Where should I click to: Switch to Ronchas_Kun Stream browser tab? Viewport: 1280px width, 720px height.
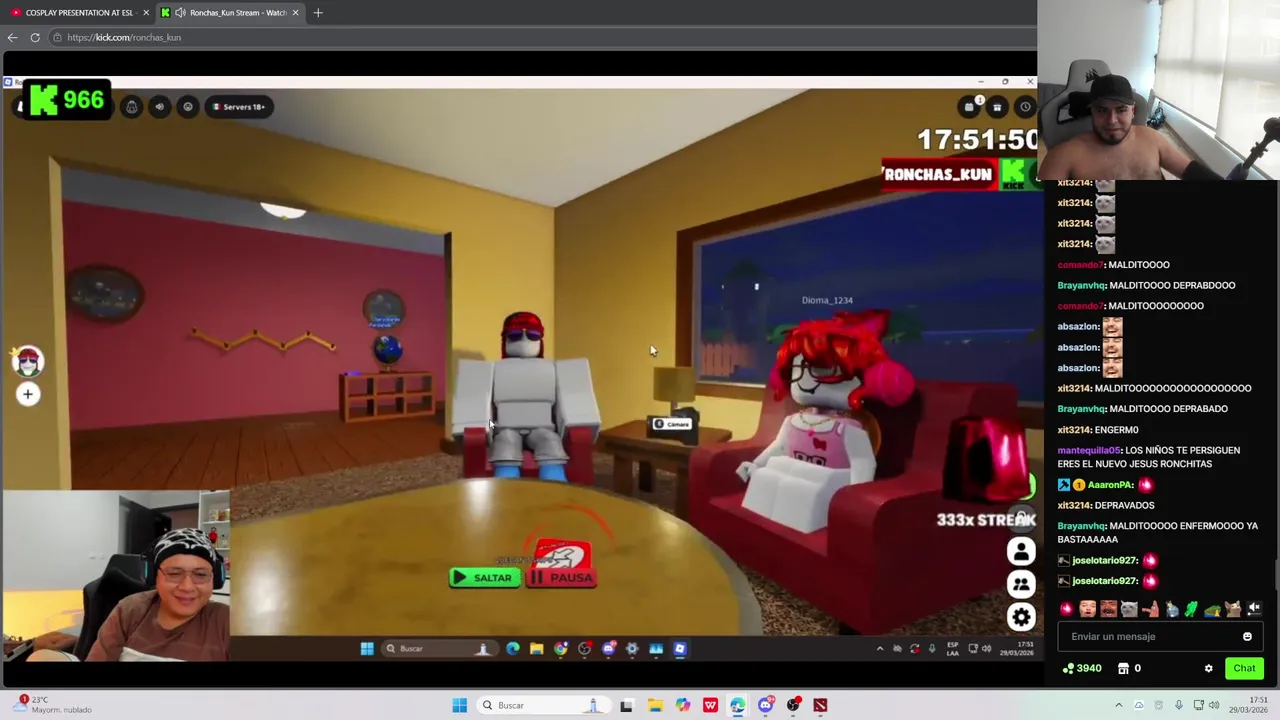(x=228, y=12)
